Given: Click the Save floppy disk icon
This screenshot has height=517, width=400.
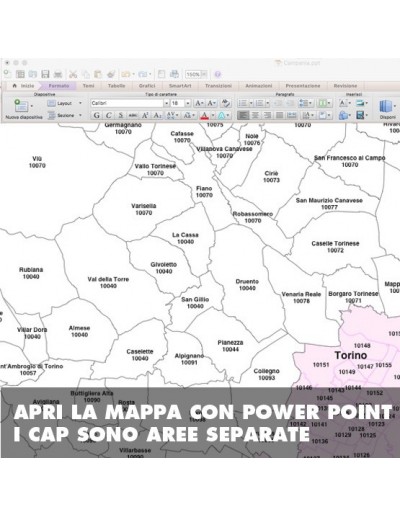Looking at the screenshot, I should tap(45, 74).
